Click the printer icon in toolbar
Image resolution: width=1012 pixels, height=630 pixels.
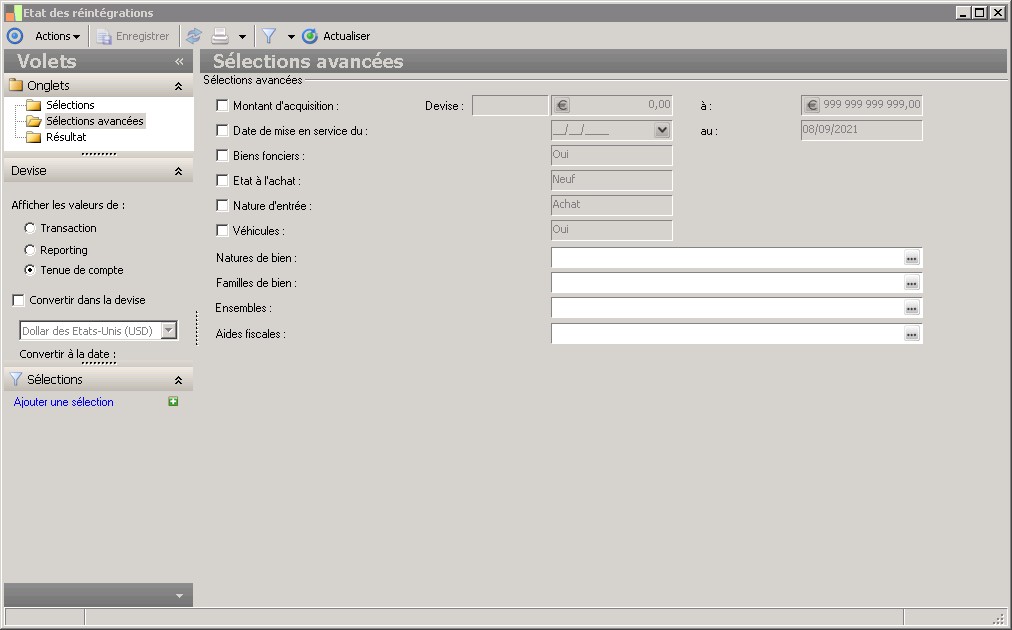pyautogui.click(x=220, y=36)
